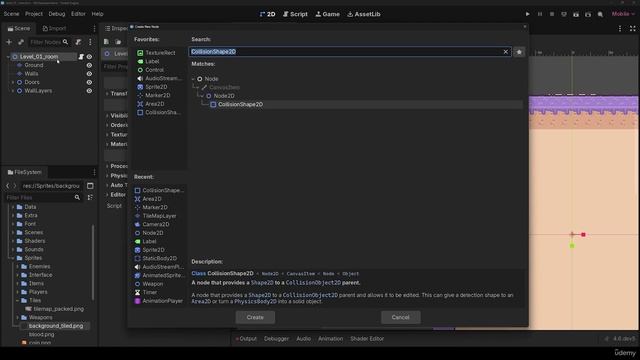Click the node search input field
The width and height of the screenshot is (640, 360).
(x=345, y=52)
